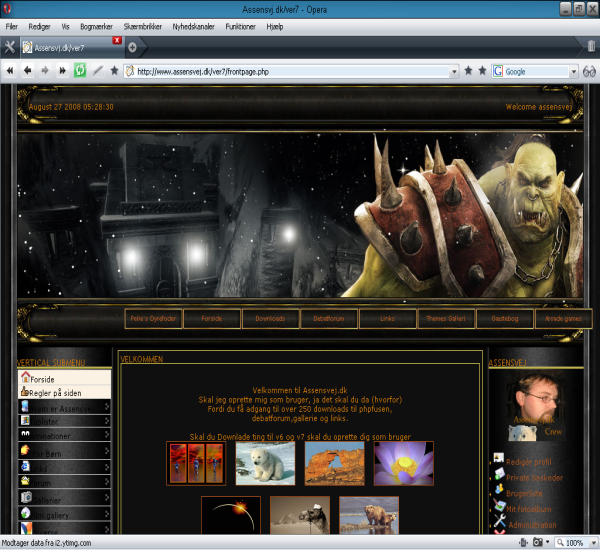Screen dimensions: 600x550
Task: Click the flame hand icon beside For Børn
Action: point(25,450)
